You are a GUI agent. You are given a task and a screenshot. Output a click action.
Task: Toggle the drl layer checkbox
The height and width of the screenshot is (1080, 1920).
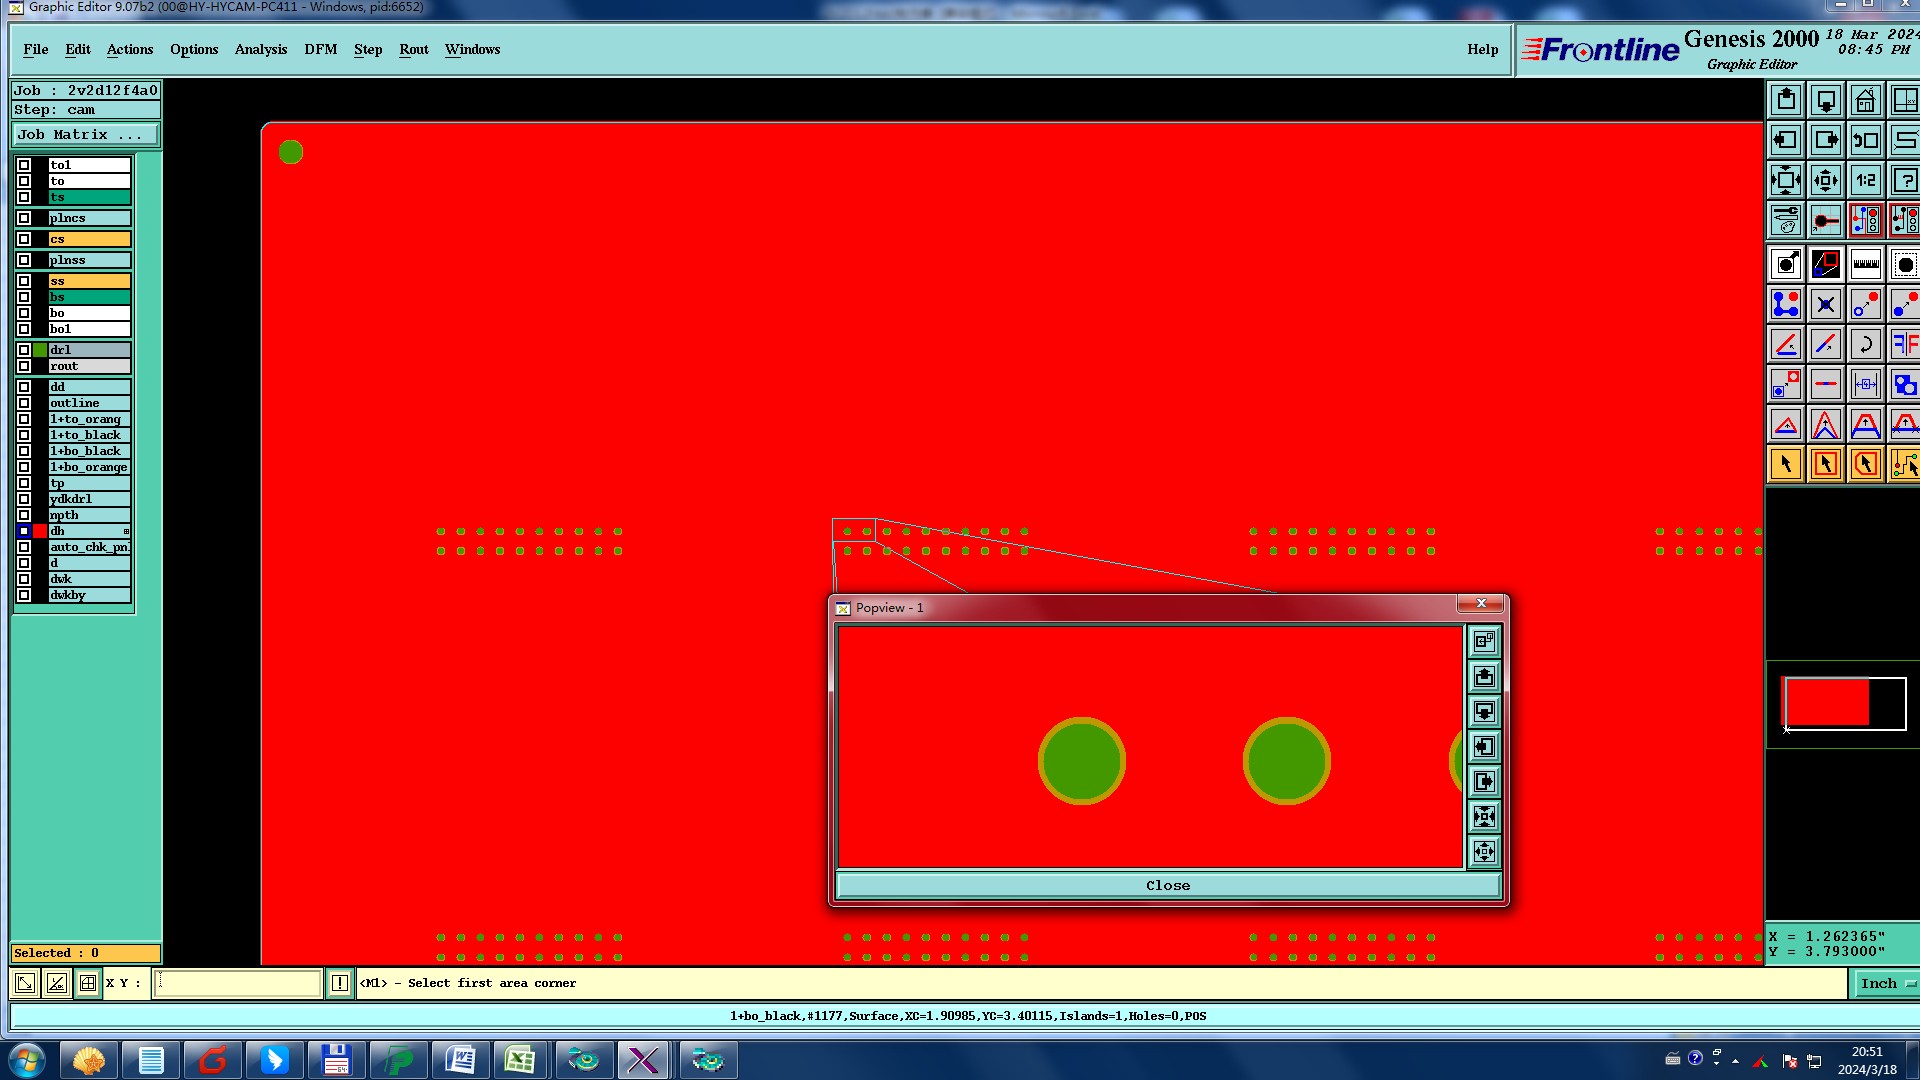[24, 350]
